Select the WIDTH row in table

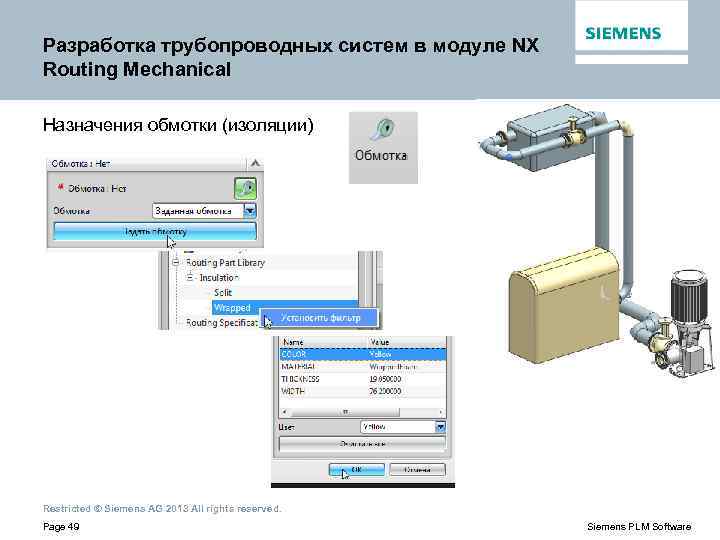(363, 391)
